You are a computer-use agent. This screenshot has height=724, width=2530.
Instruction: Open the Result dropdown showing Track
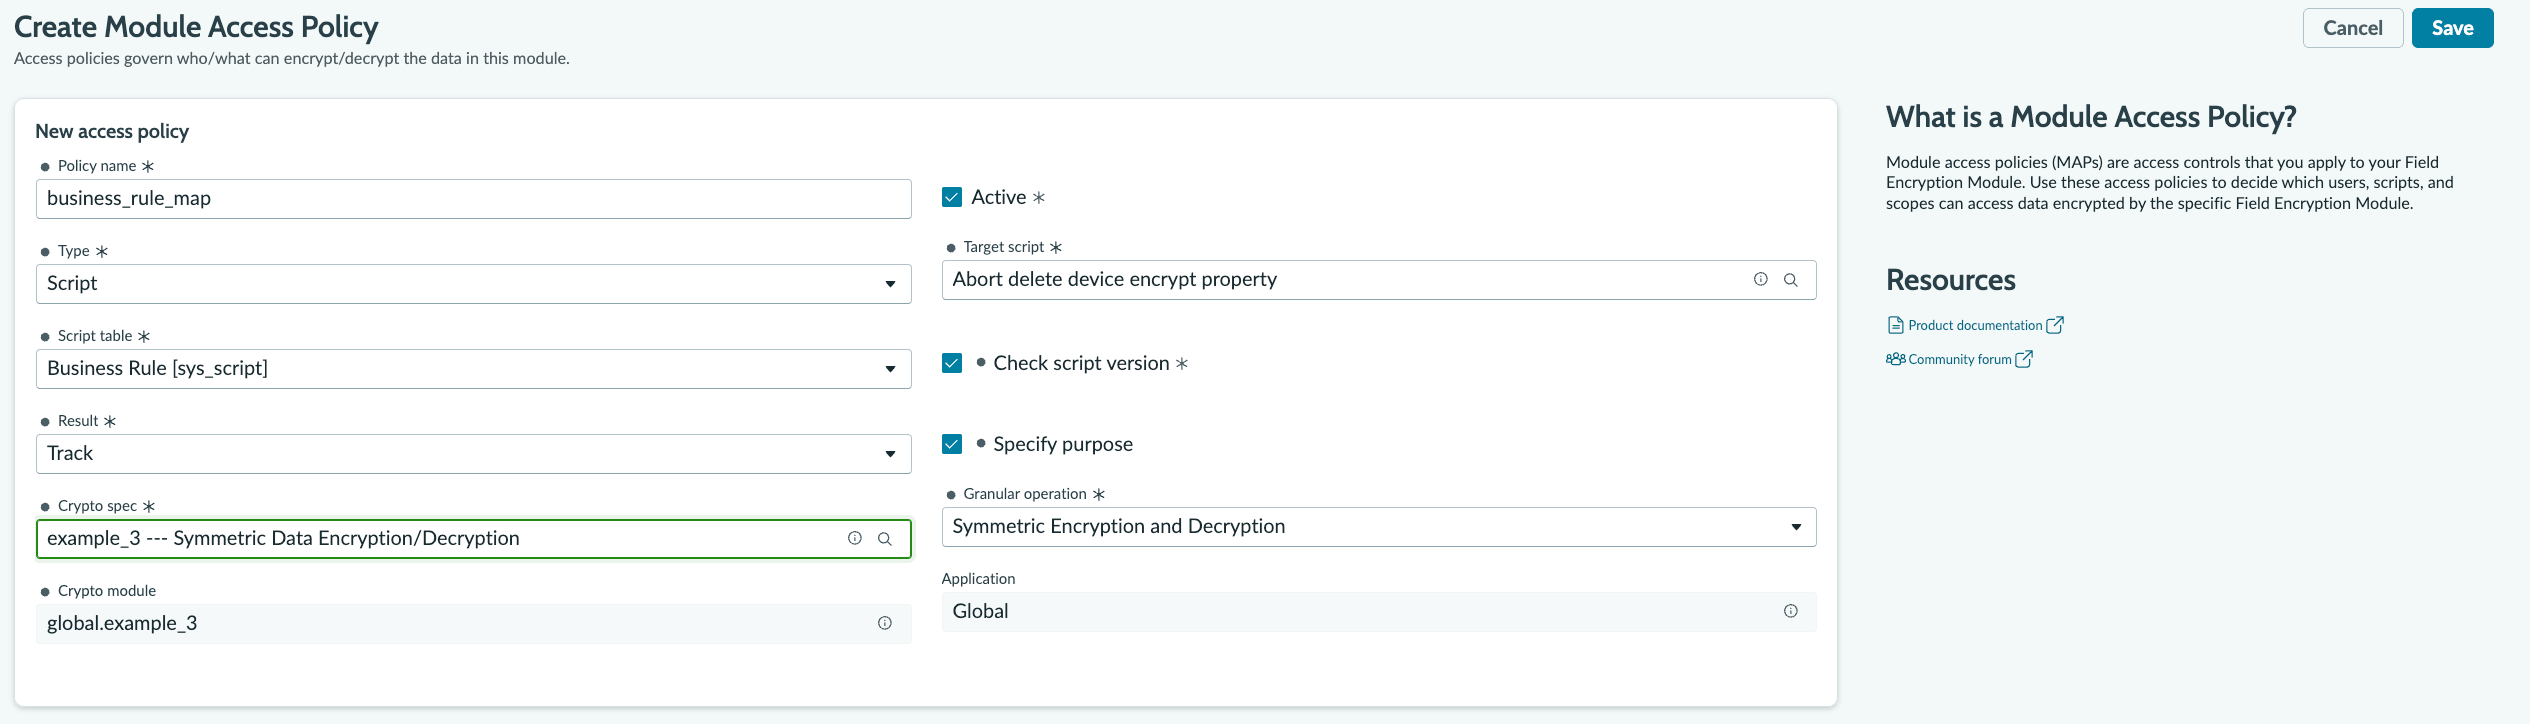pyautogui.click(x=474, y=454)
